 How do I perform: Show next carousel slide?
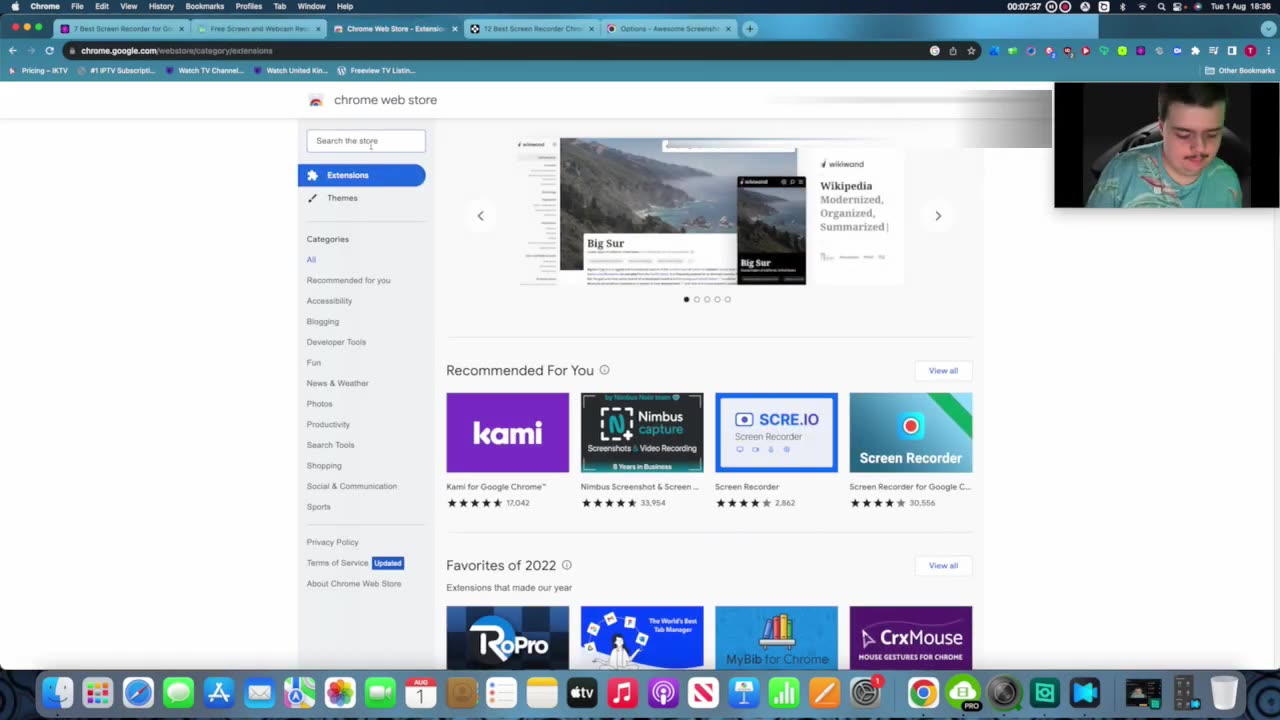938,215
